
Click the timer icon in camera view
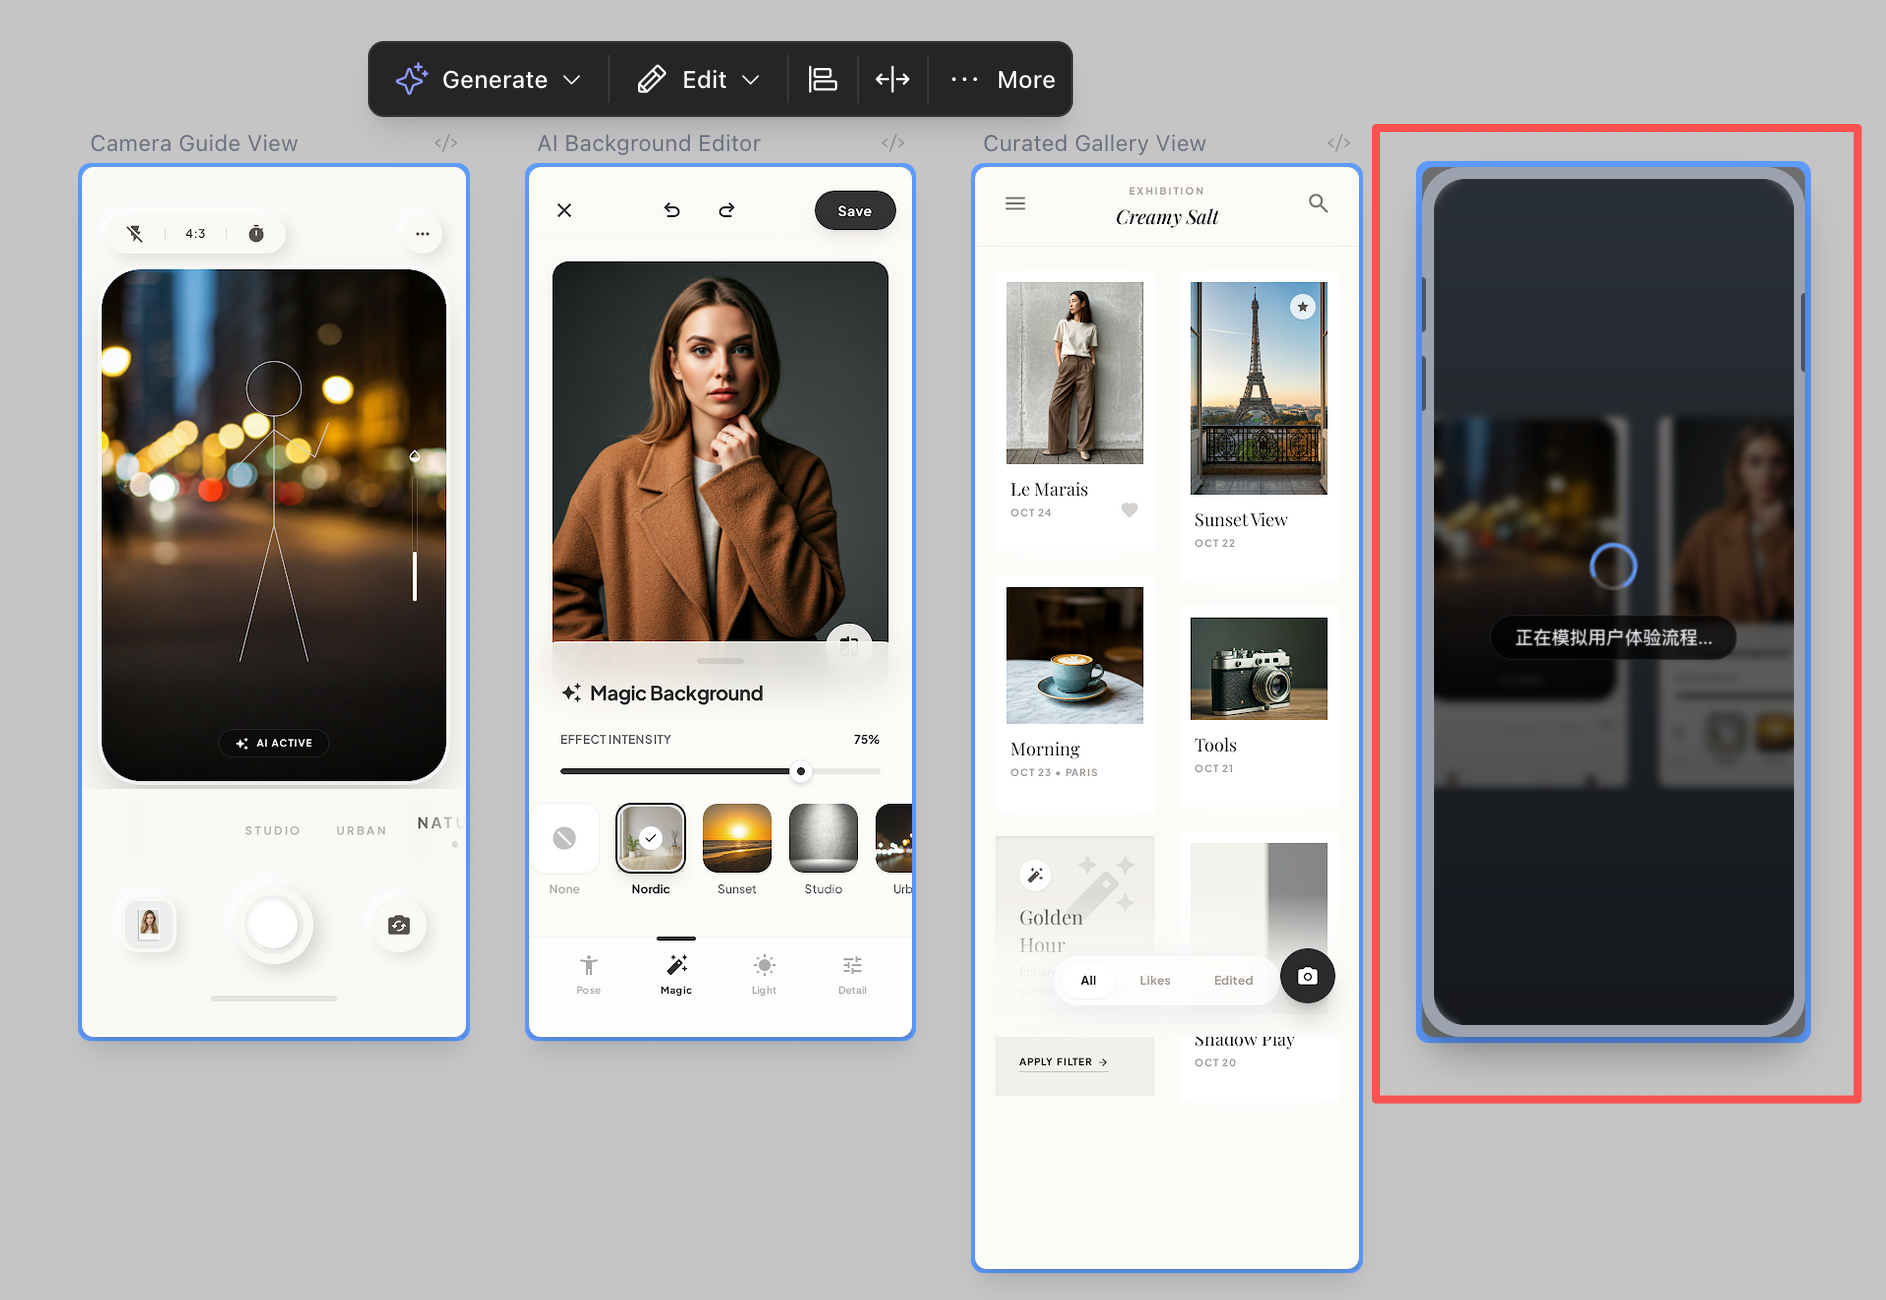pos(256,234)
